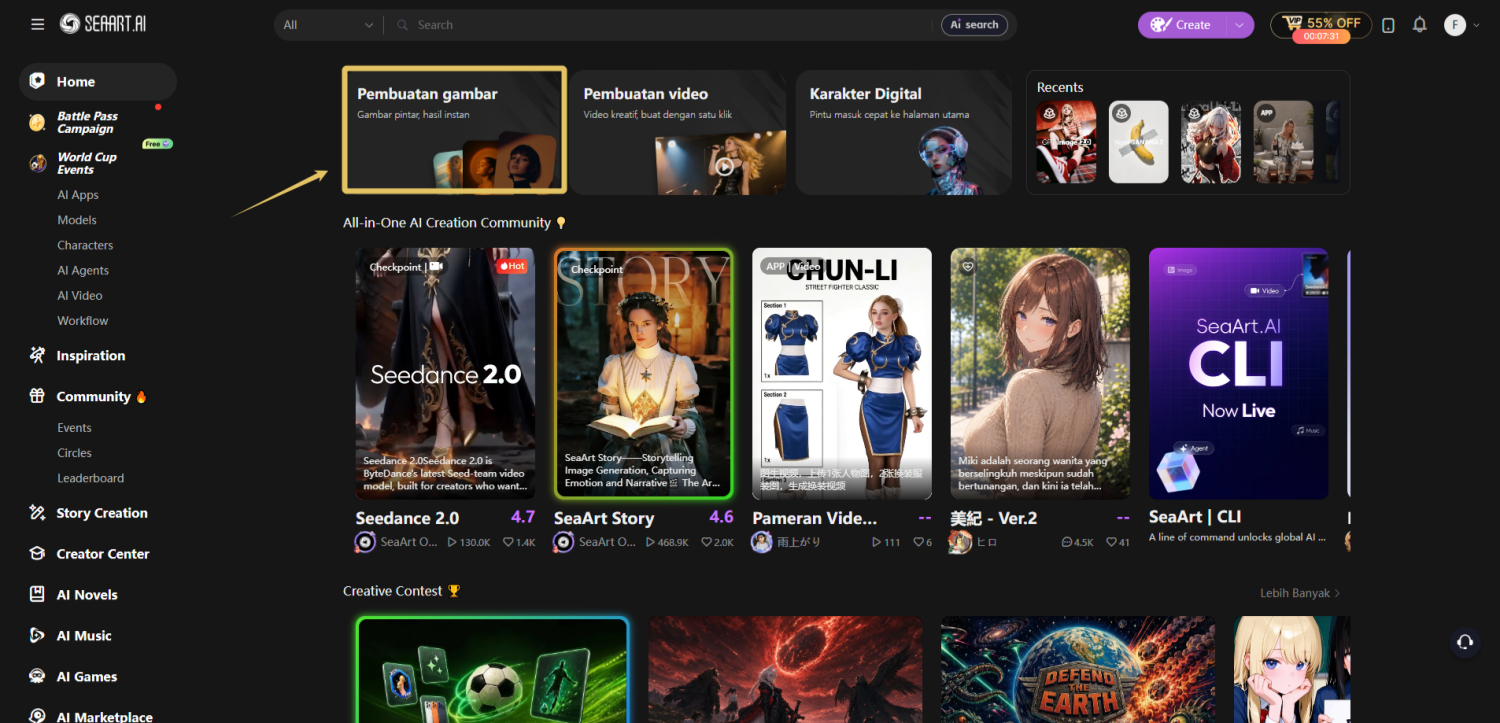The height and width of the screenshot is (723, 1500).
Task: Click the Creator Center icon
Action: [x=37, y=554]
